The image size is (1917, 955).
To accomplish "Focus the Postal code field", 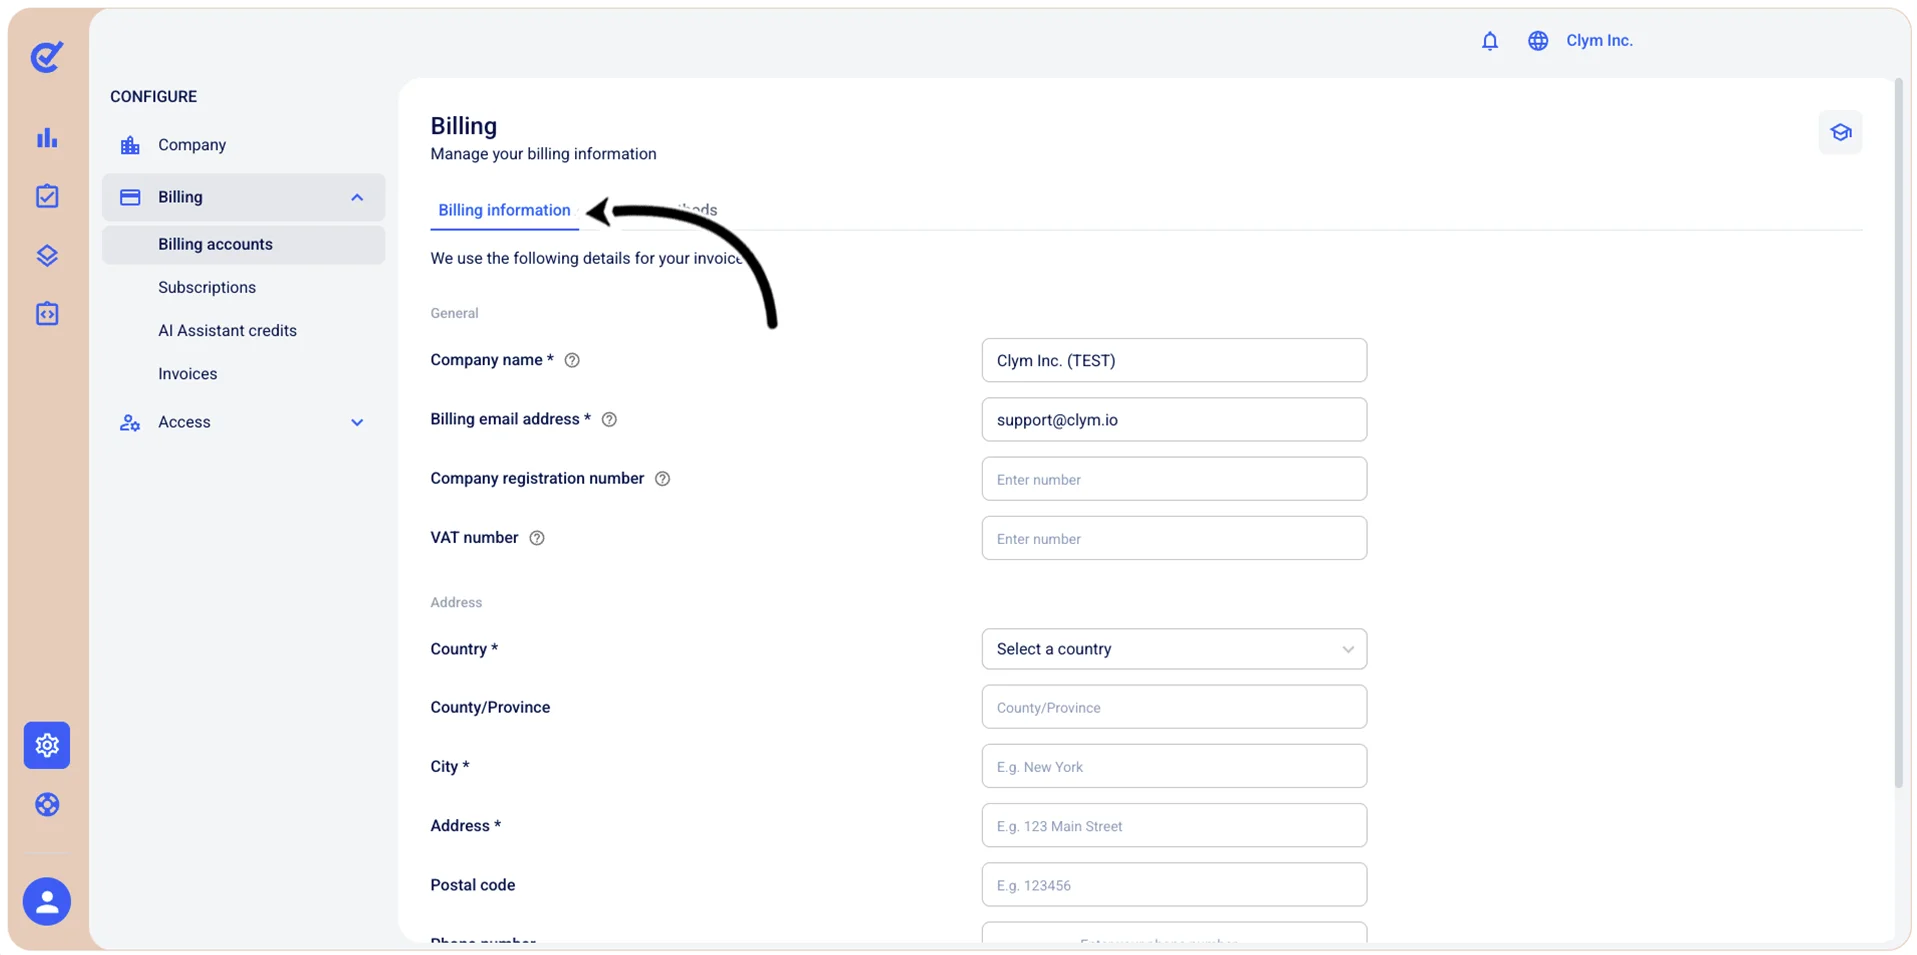I will pos(1174,885).
